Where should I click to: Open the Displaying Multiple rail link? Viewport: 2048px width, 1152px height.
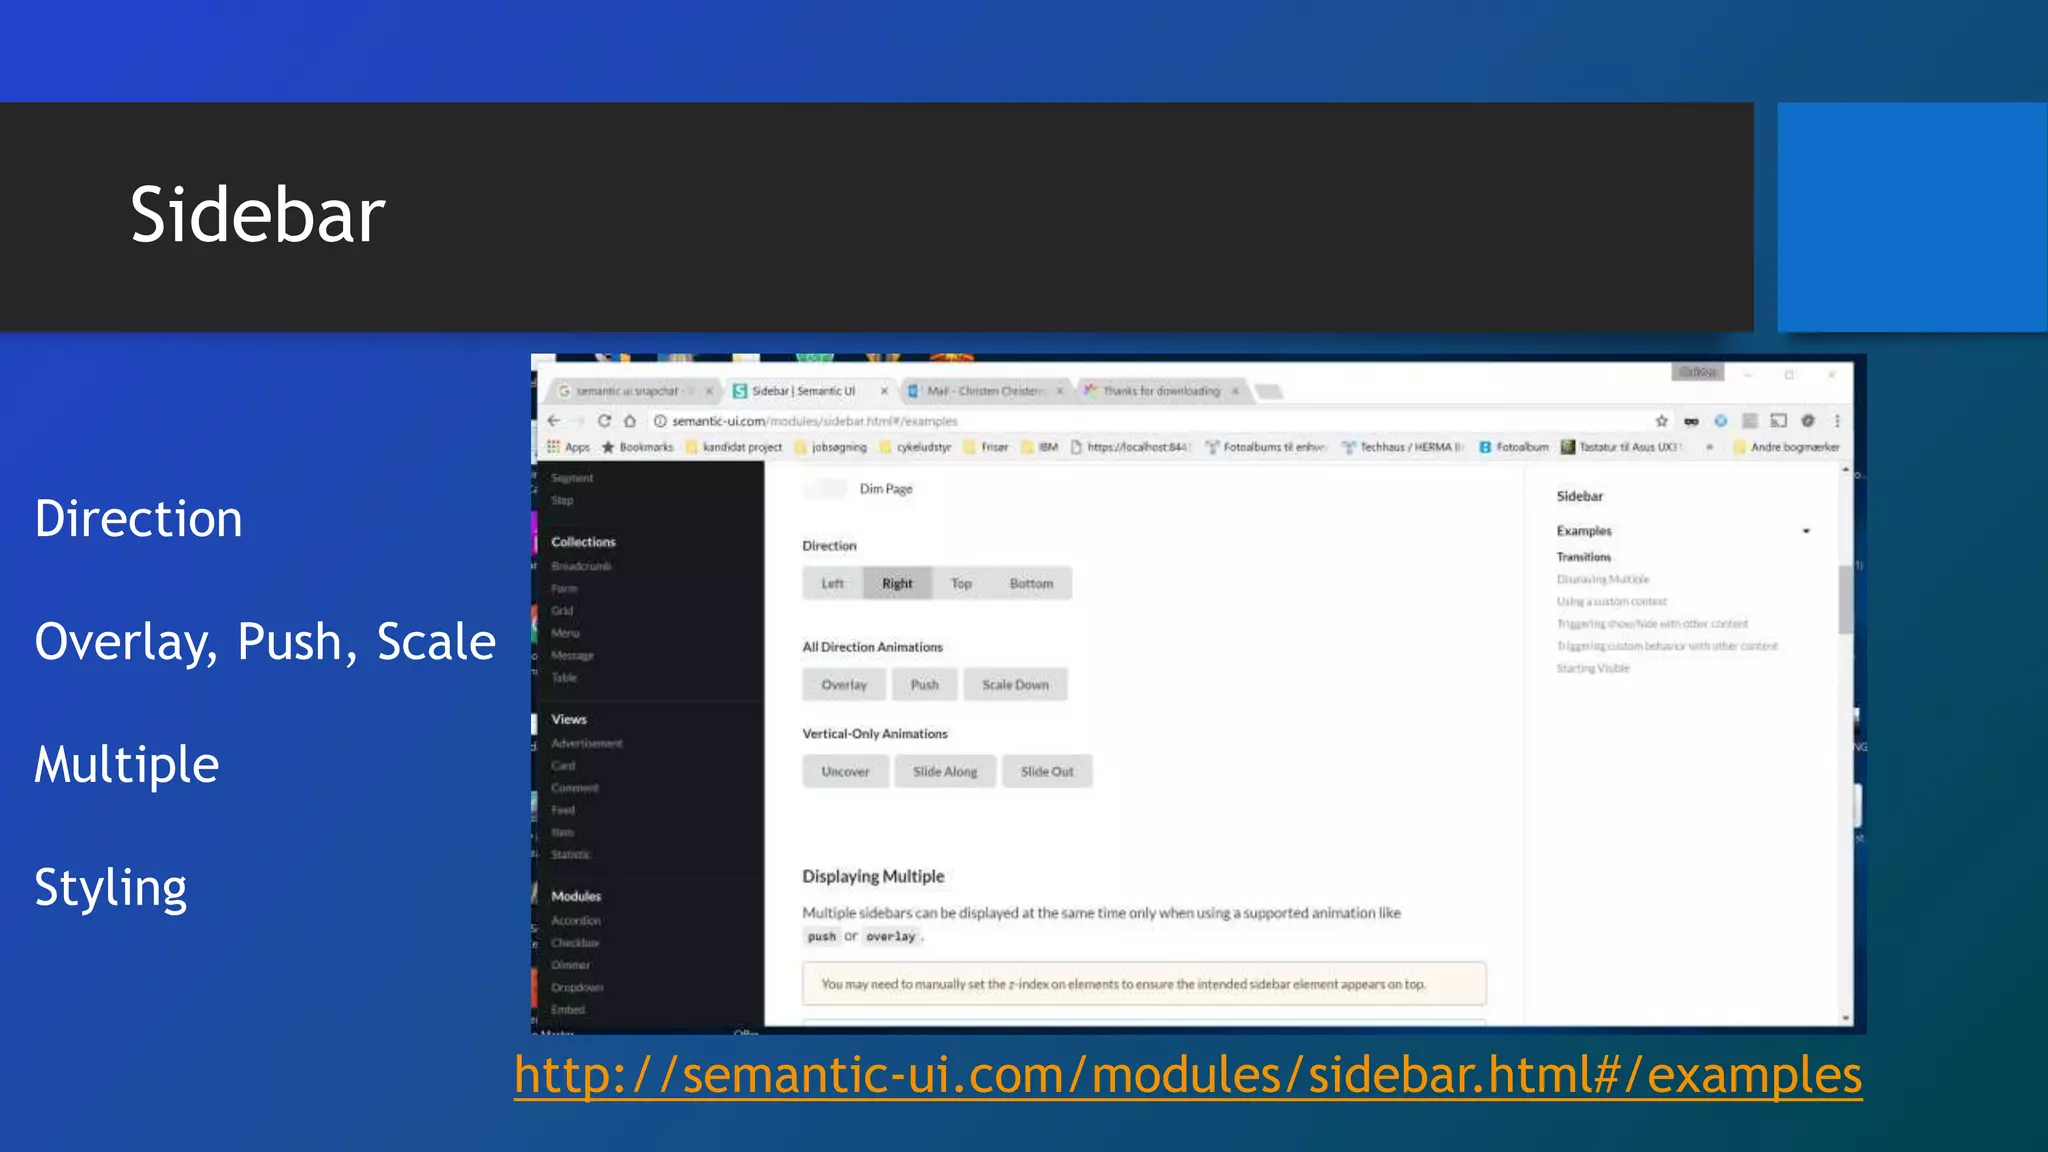(x=1603, y=579)
